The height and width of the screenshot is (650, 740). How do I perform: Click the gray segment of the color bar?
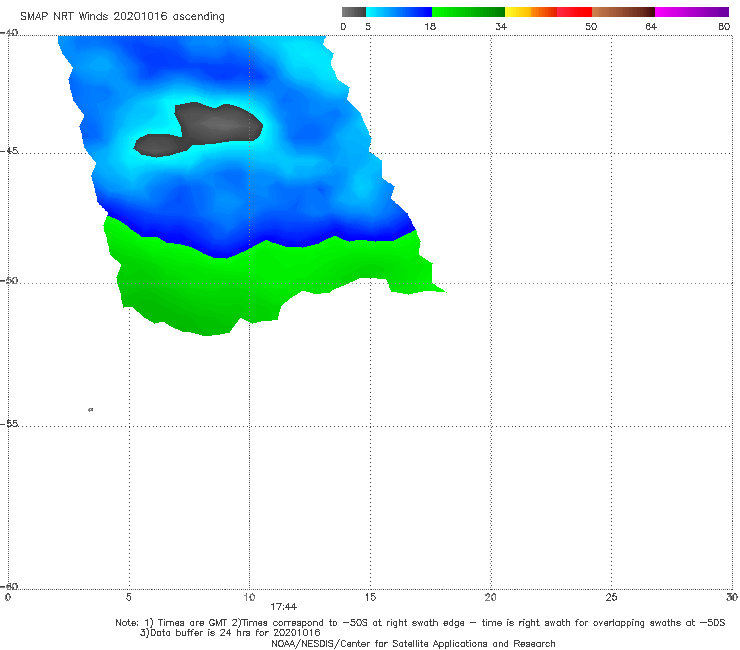[x=354, y=12]
